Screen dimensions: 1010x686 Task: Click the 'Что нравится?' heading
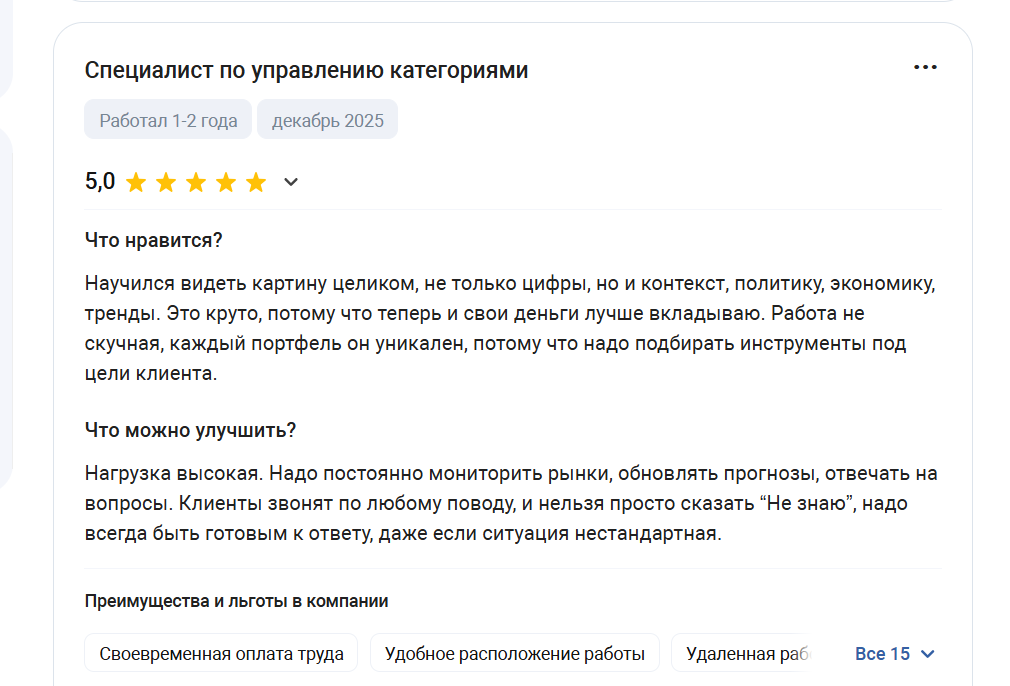[153, 241]
